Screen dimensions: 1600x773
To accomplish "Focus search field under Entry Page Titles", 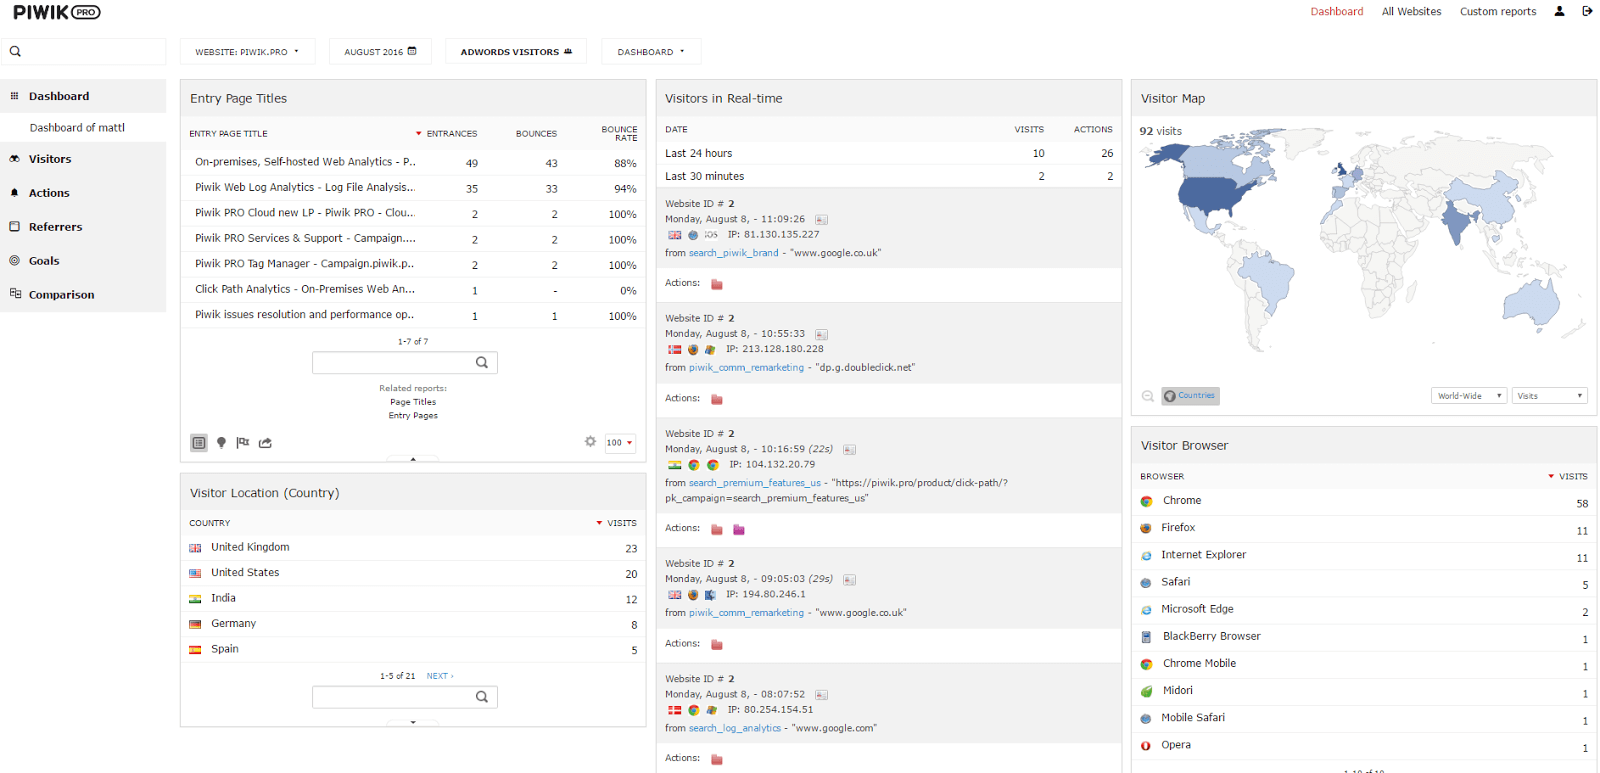I will 404,363.
